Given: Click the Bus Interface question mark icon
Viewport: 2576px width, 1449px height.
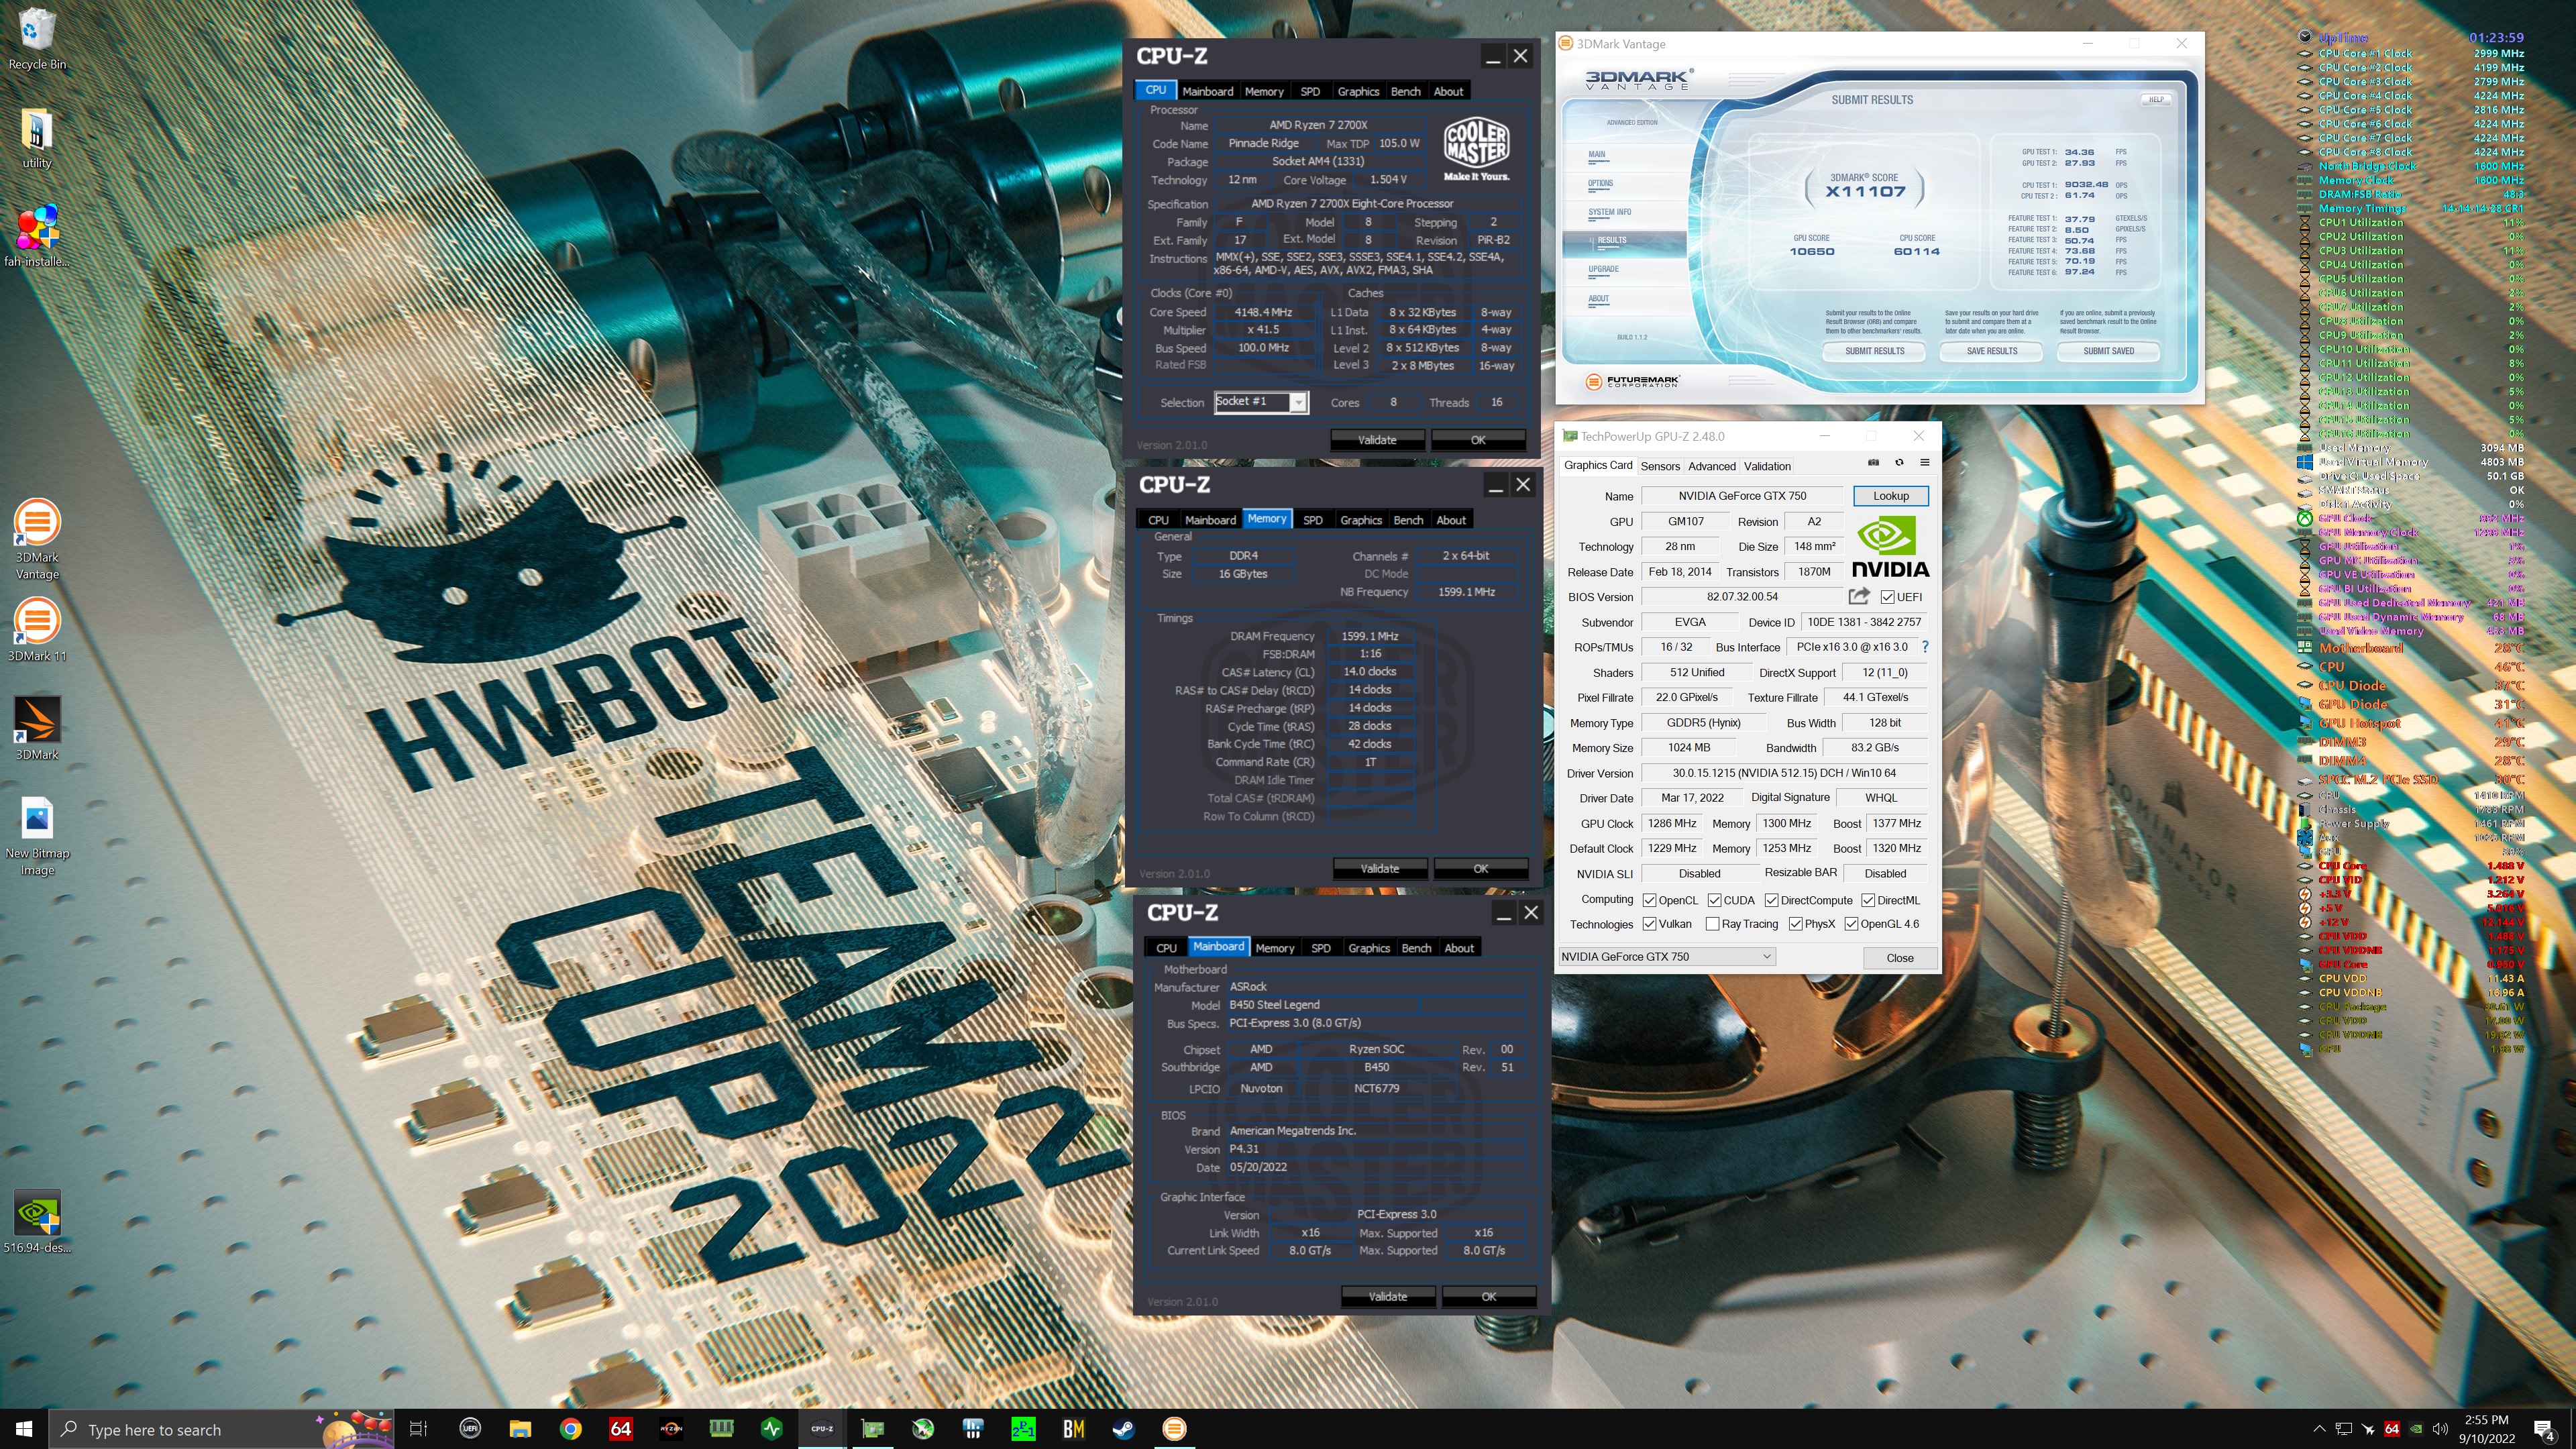Looking at the screenshot, I should pyautogui.click(x=1925, y=647).
